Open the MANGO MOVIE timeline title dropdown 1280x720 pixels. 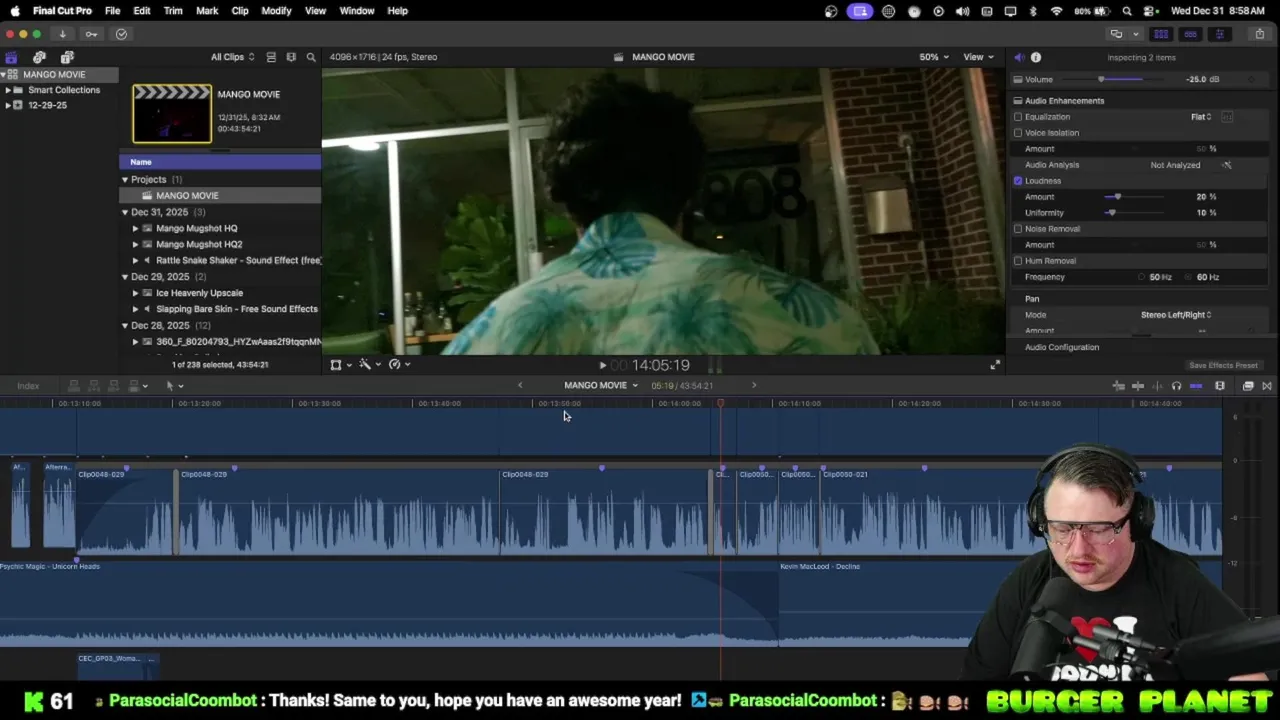point(600,386)
